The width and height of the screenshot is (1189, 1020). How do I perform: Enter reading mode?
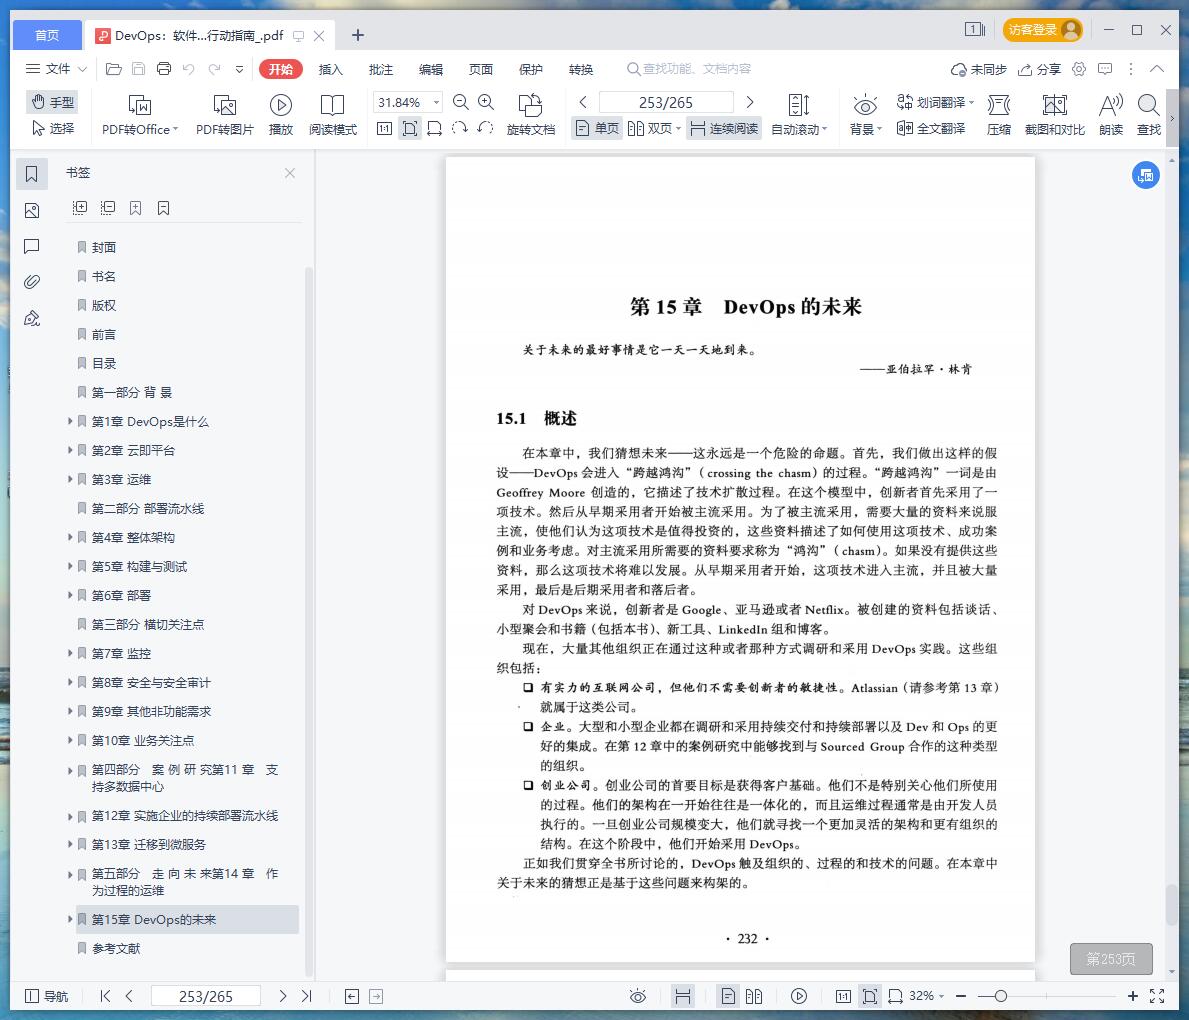point(332,115)
